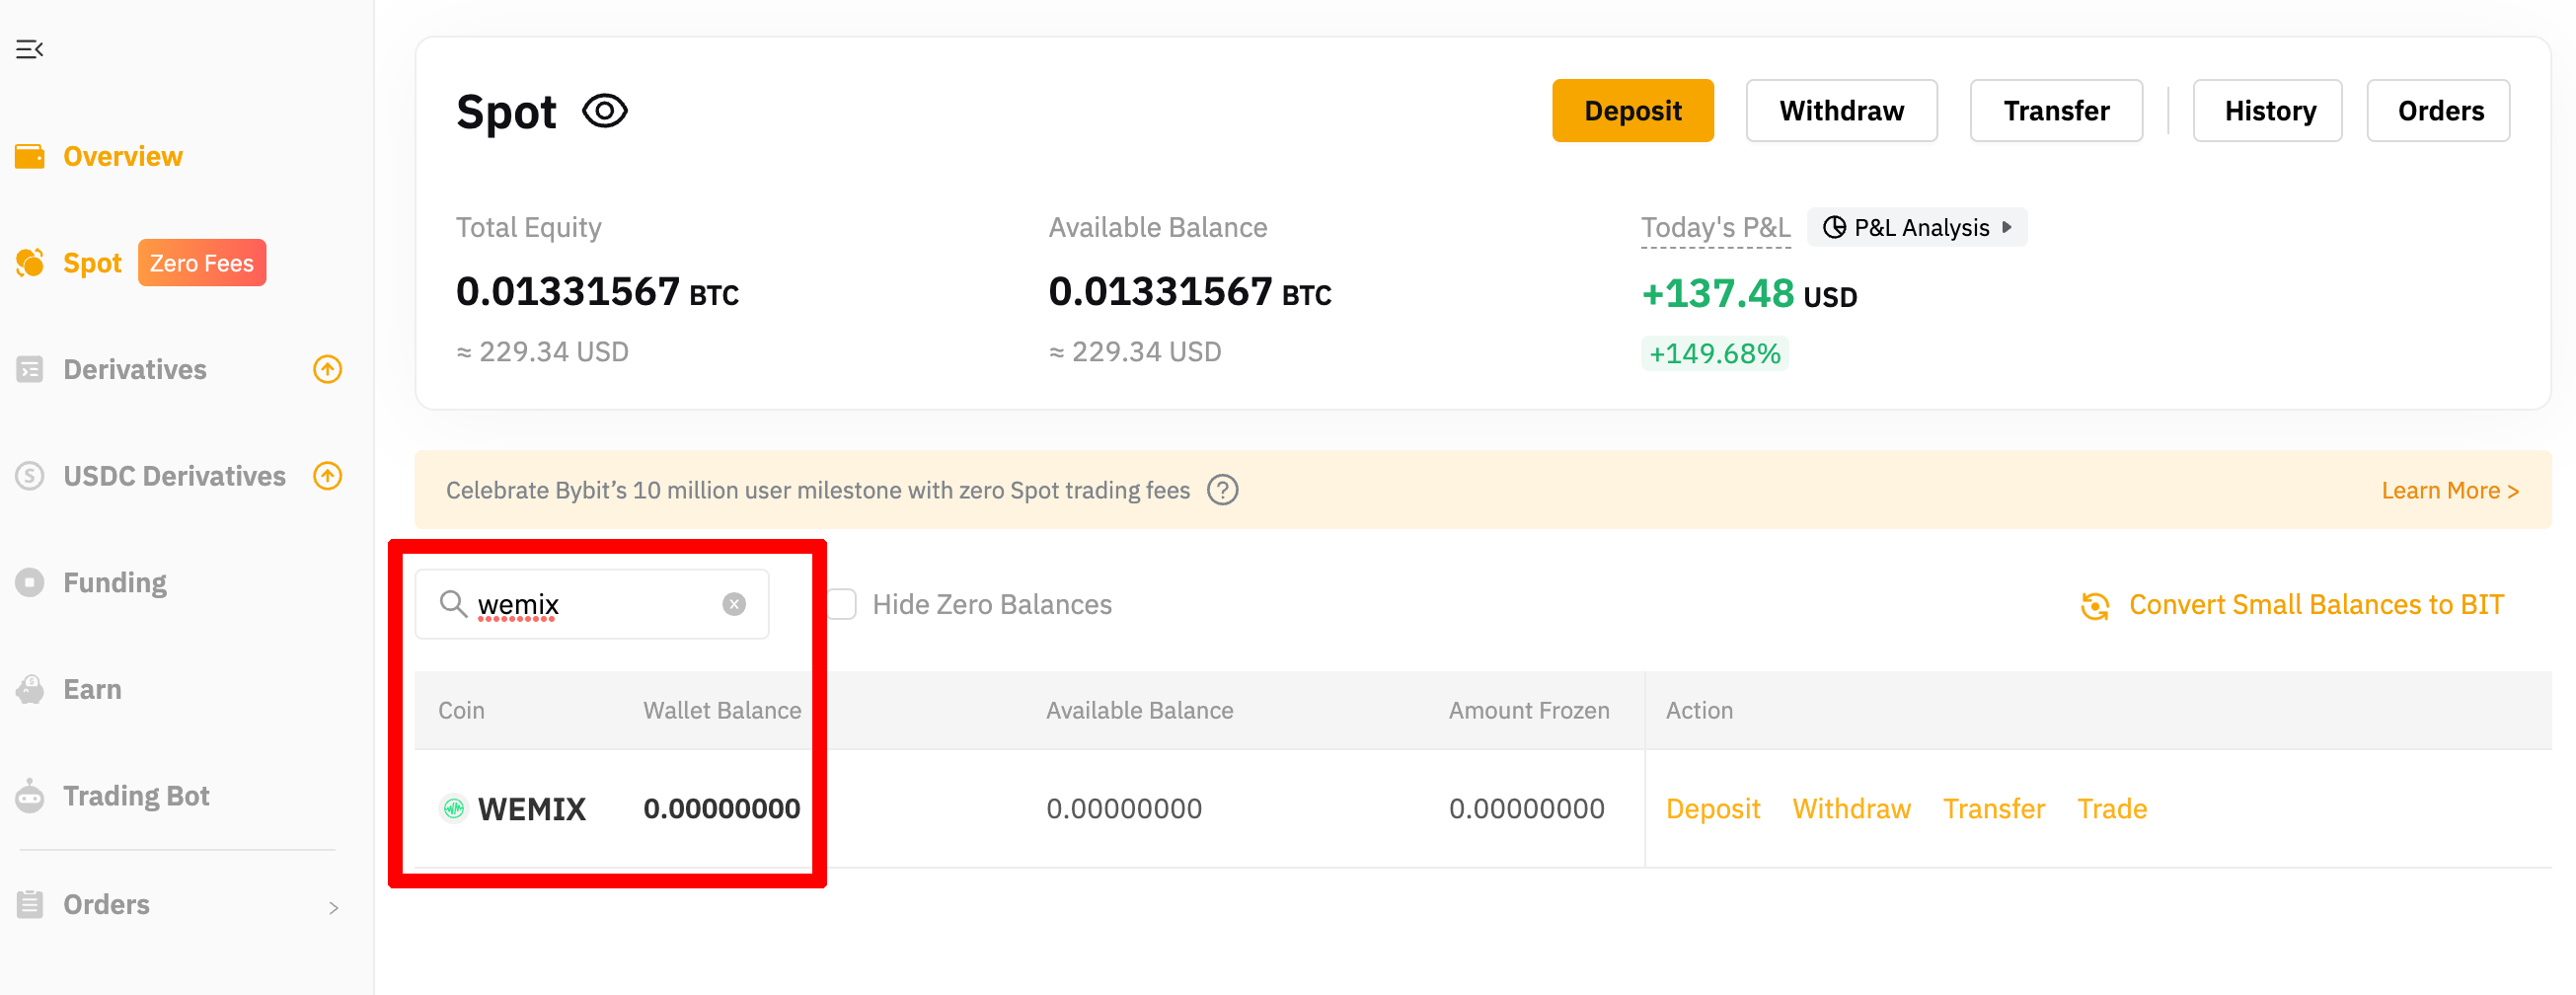Click the Orders clipboard icon in sidebar
2576x995 pixels.
(x=30, y=905)
